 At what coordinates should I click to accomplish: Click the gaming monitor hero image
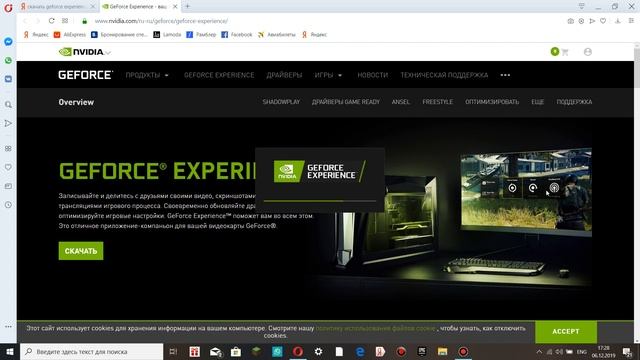click(x=526, y=192)
